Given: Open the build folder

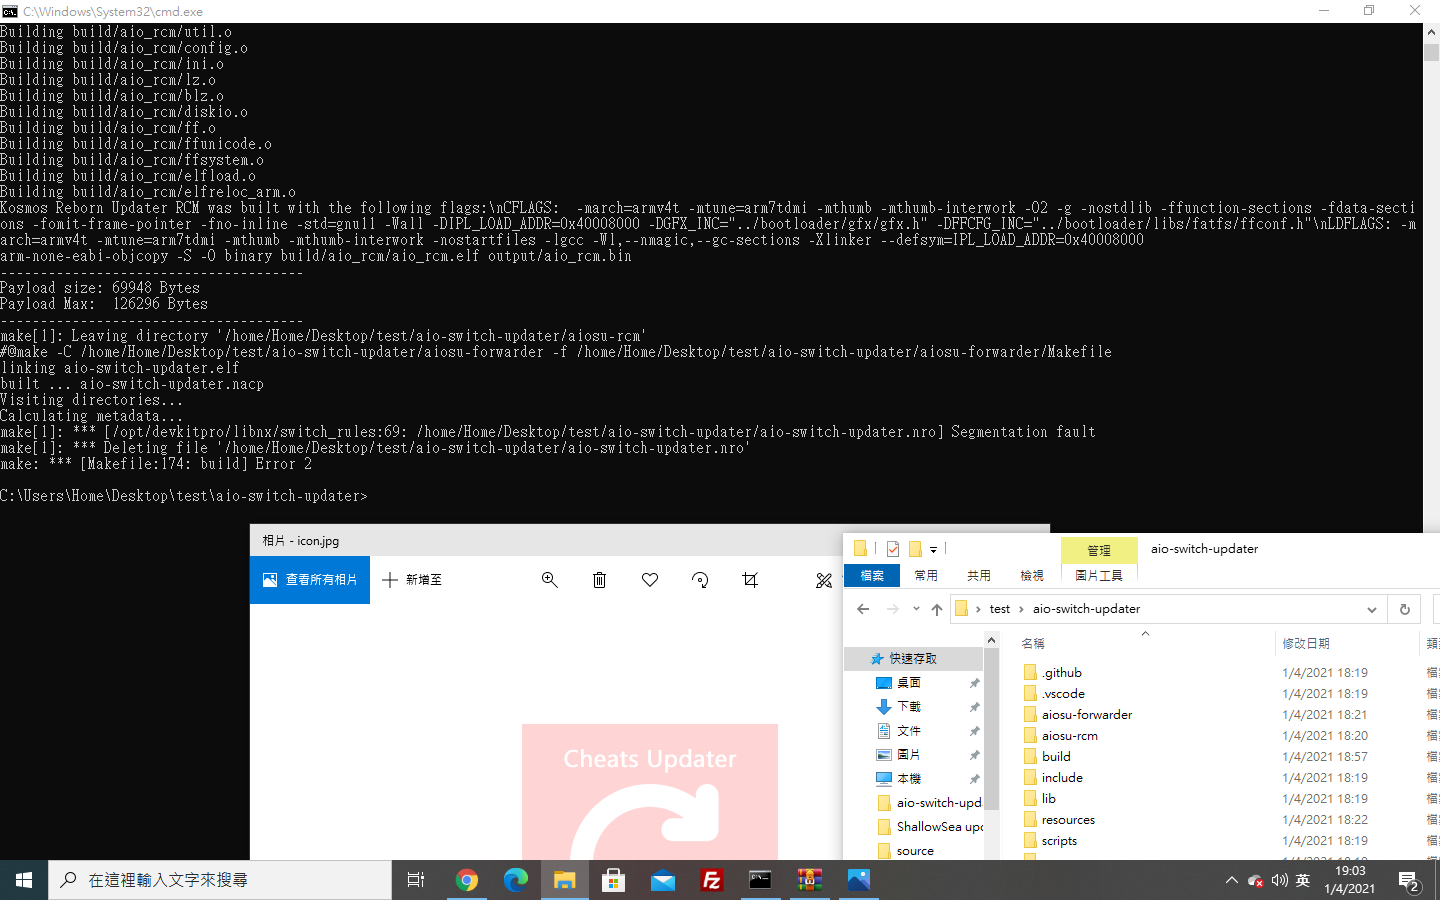Looking at the screenshot, I should point(1055,756).
